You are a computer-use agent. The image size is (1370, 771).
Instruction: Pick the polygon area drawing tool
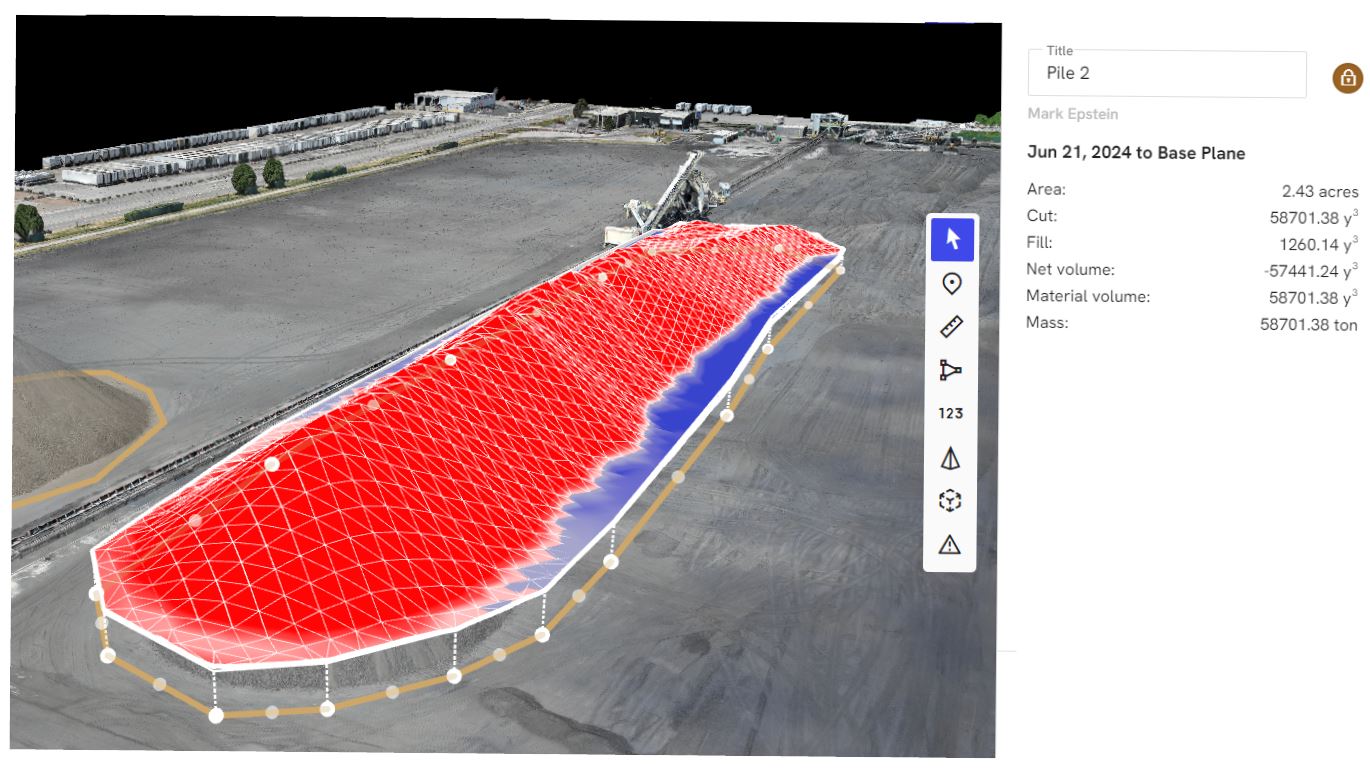click(x=951, y=370)
